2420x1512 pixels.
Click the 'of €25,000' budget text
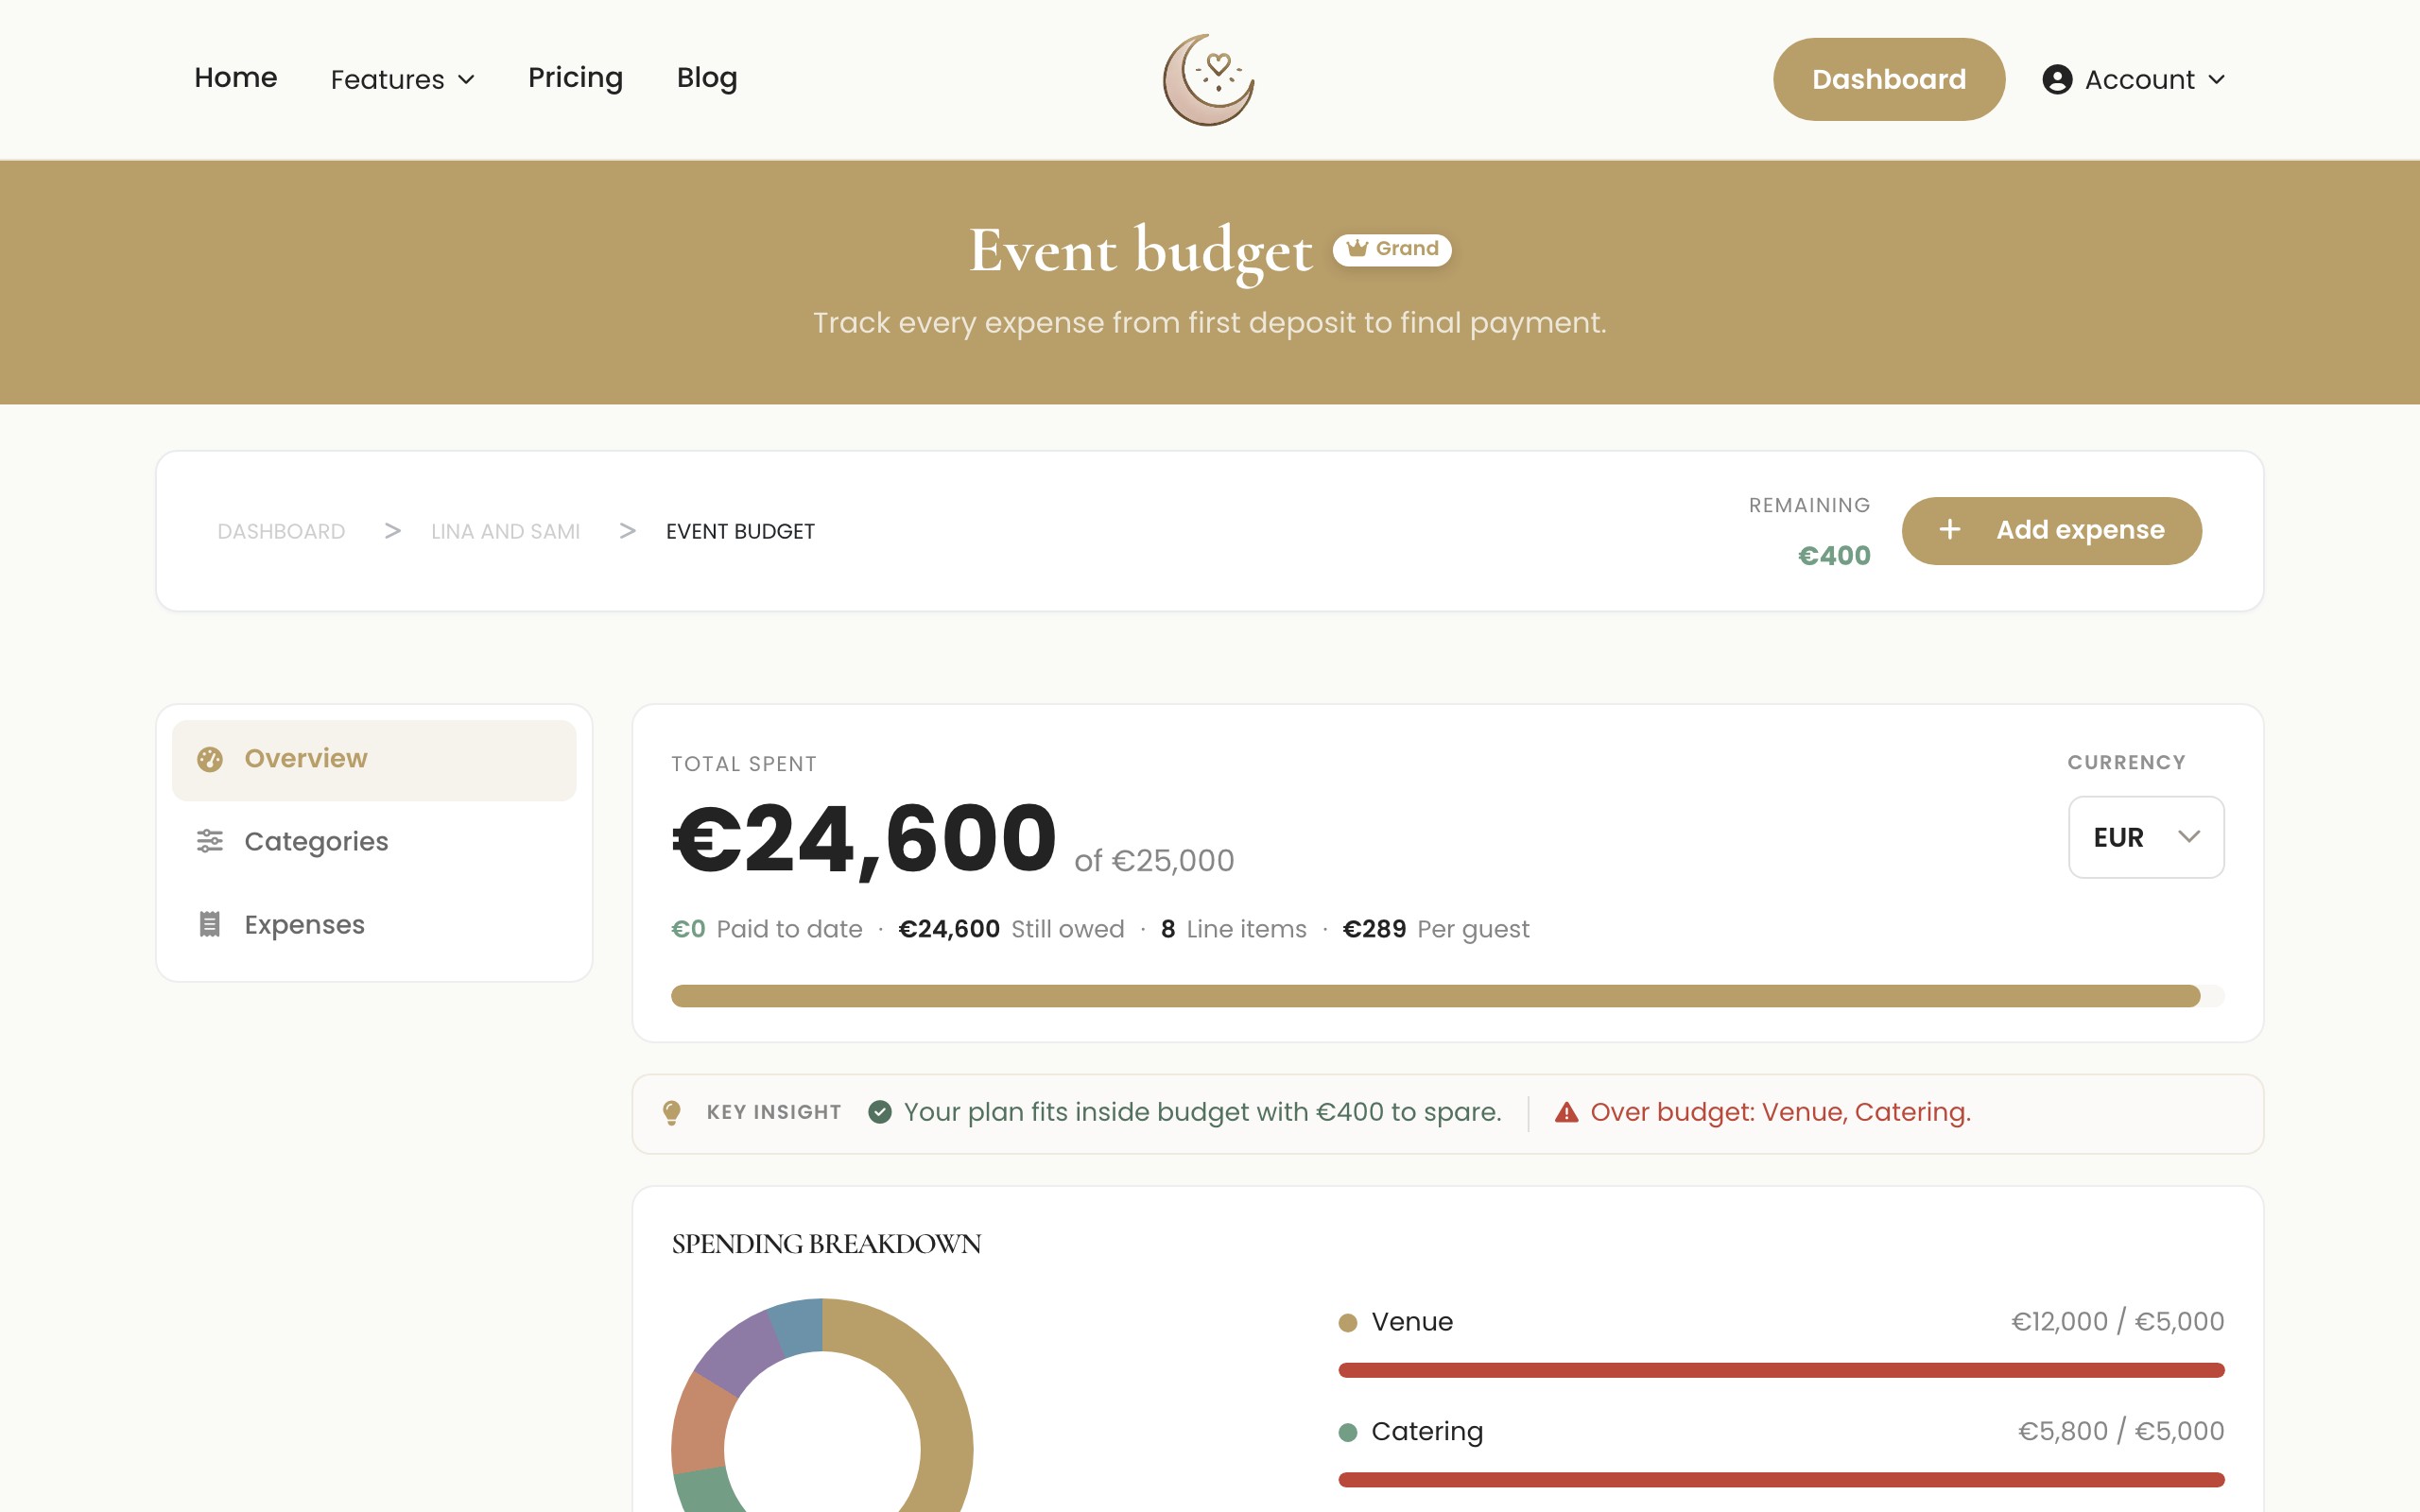tap(1154, 860)
